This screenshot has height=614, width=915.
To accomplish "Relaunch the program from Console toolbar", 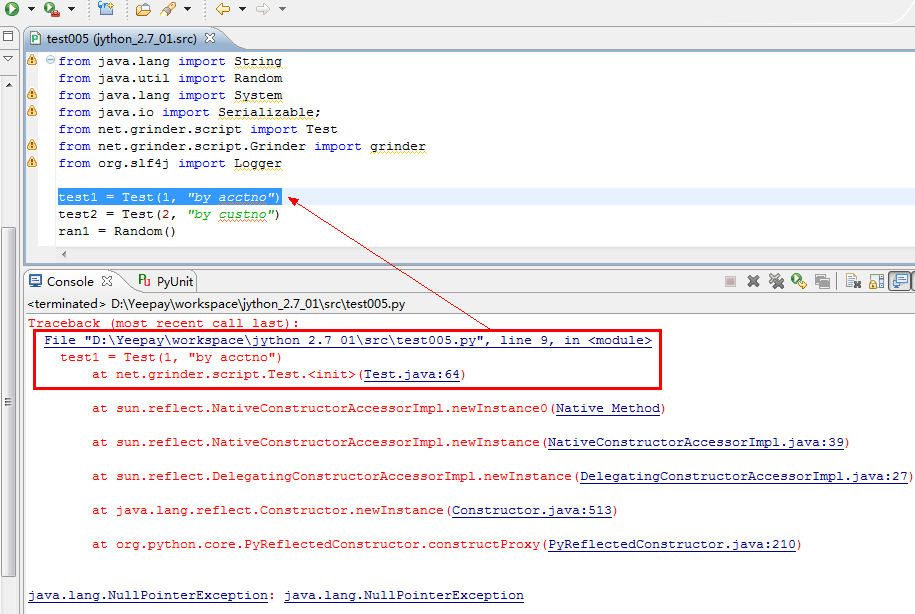I will [799, 282].
